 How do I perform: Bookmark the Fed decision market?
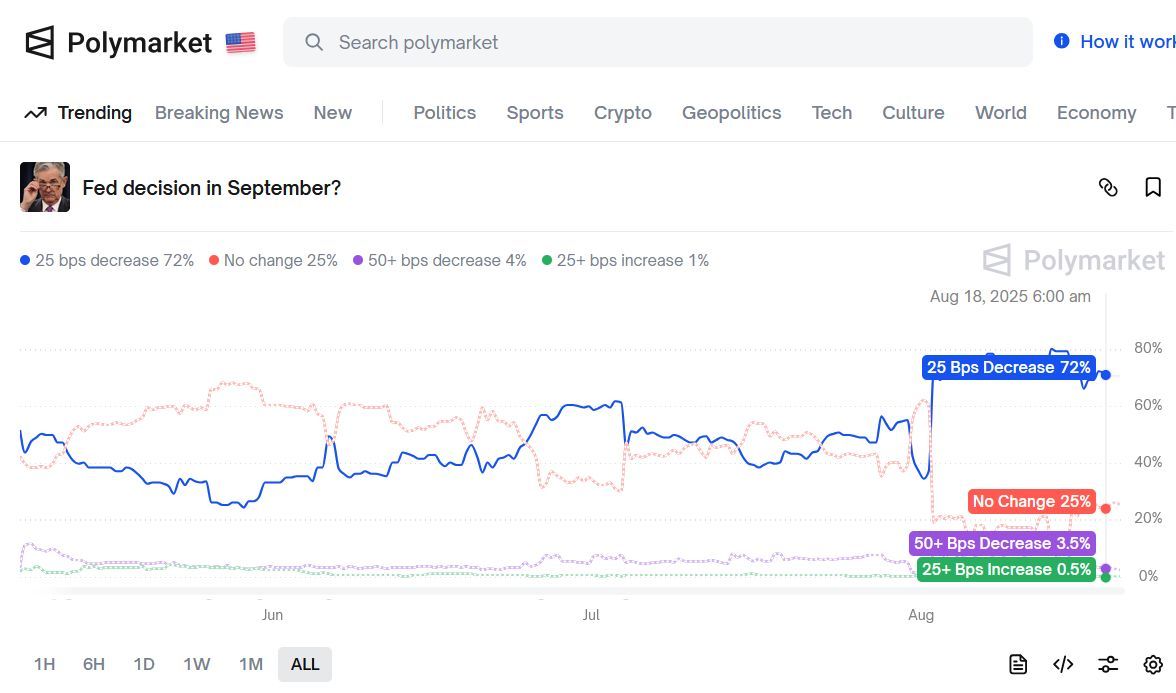1153,188
